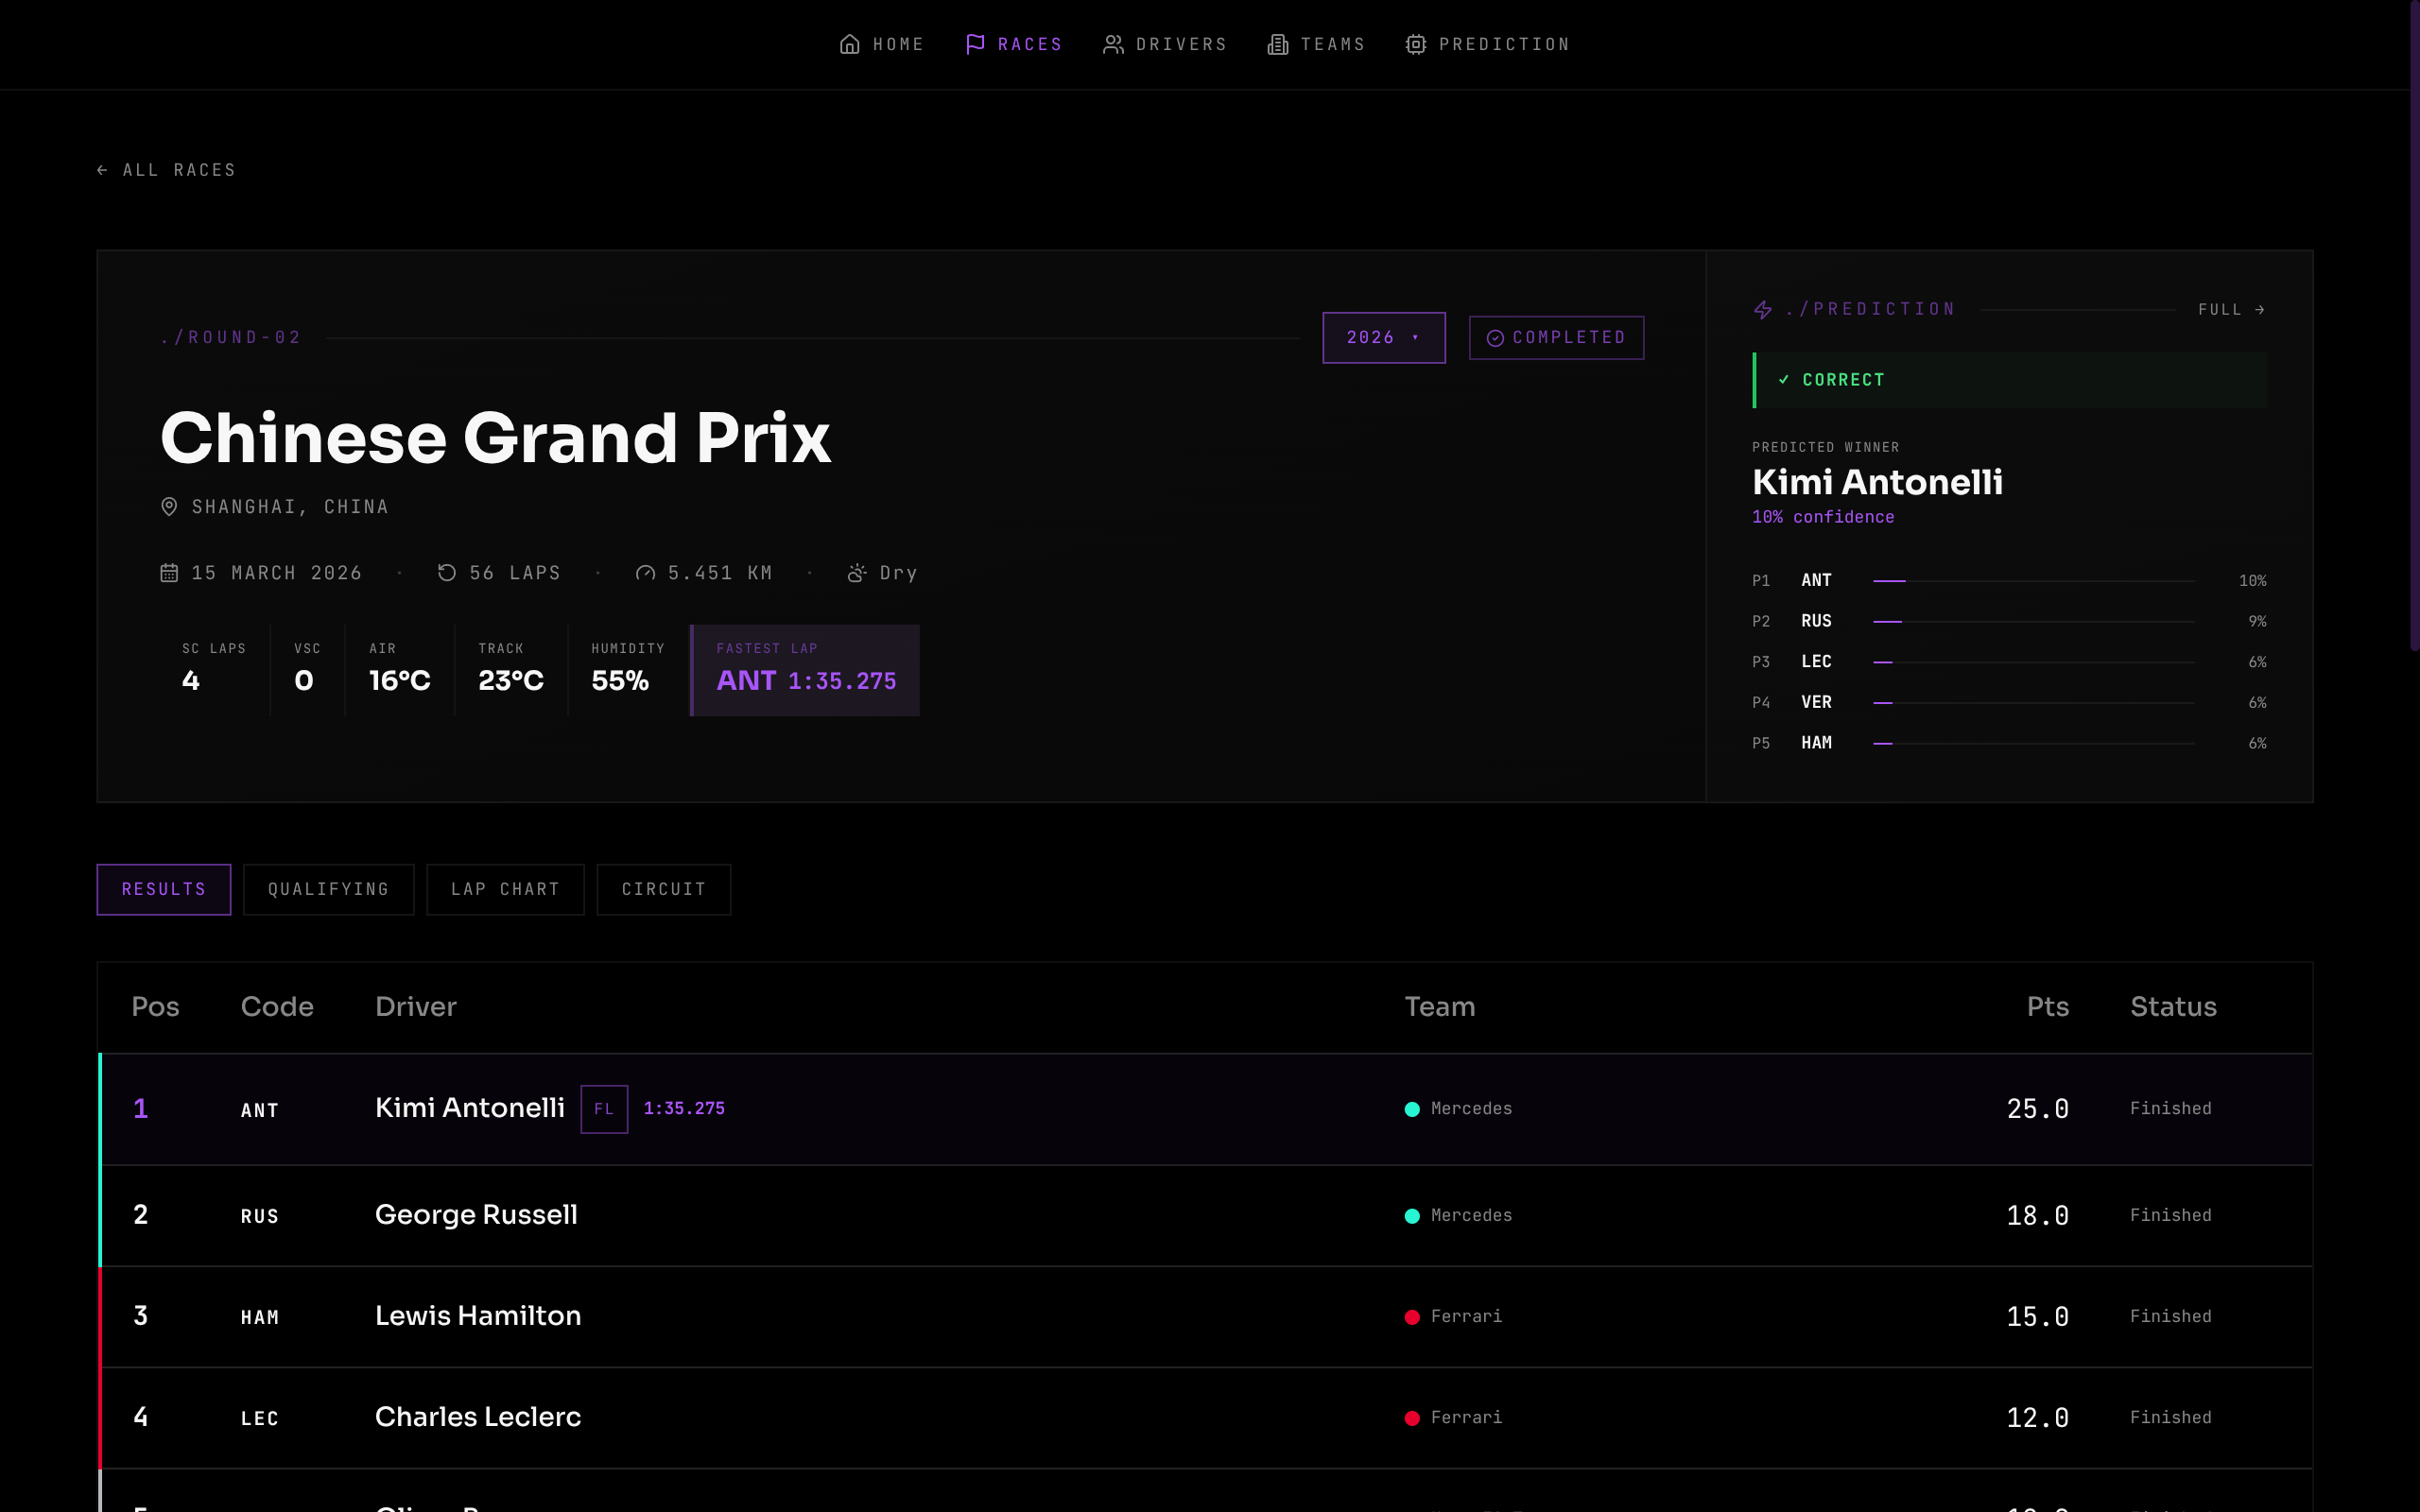The width and height of the screenshot is (2420, 1512).
Task: Open Drivers in the navigation
Action: [1164, 44]
